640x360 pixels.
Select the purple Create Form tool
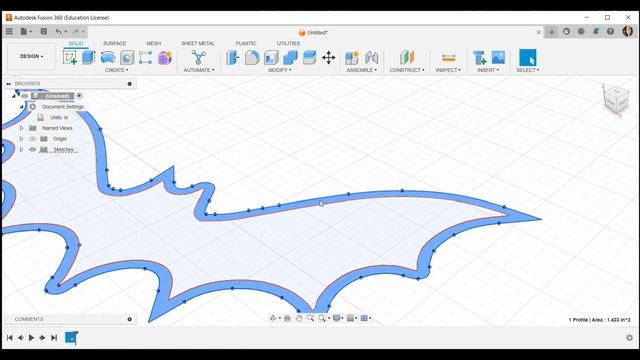(165, 58)
